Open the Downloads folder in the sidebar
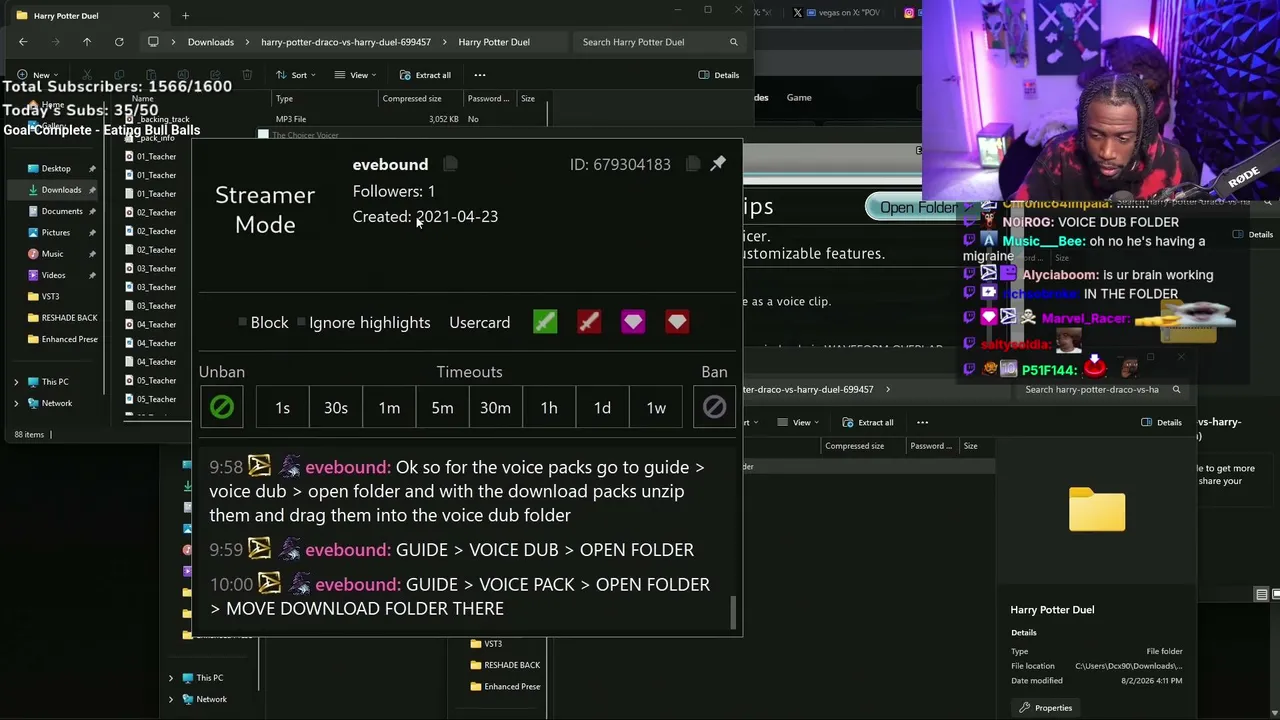1280x720 pixels. pos(61,190)
